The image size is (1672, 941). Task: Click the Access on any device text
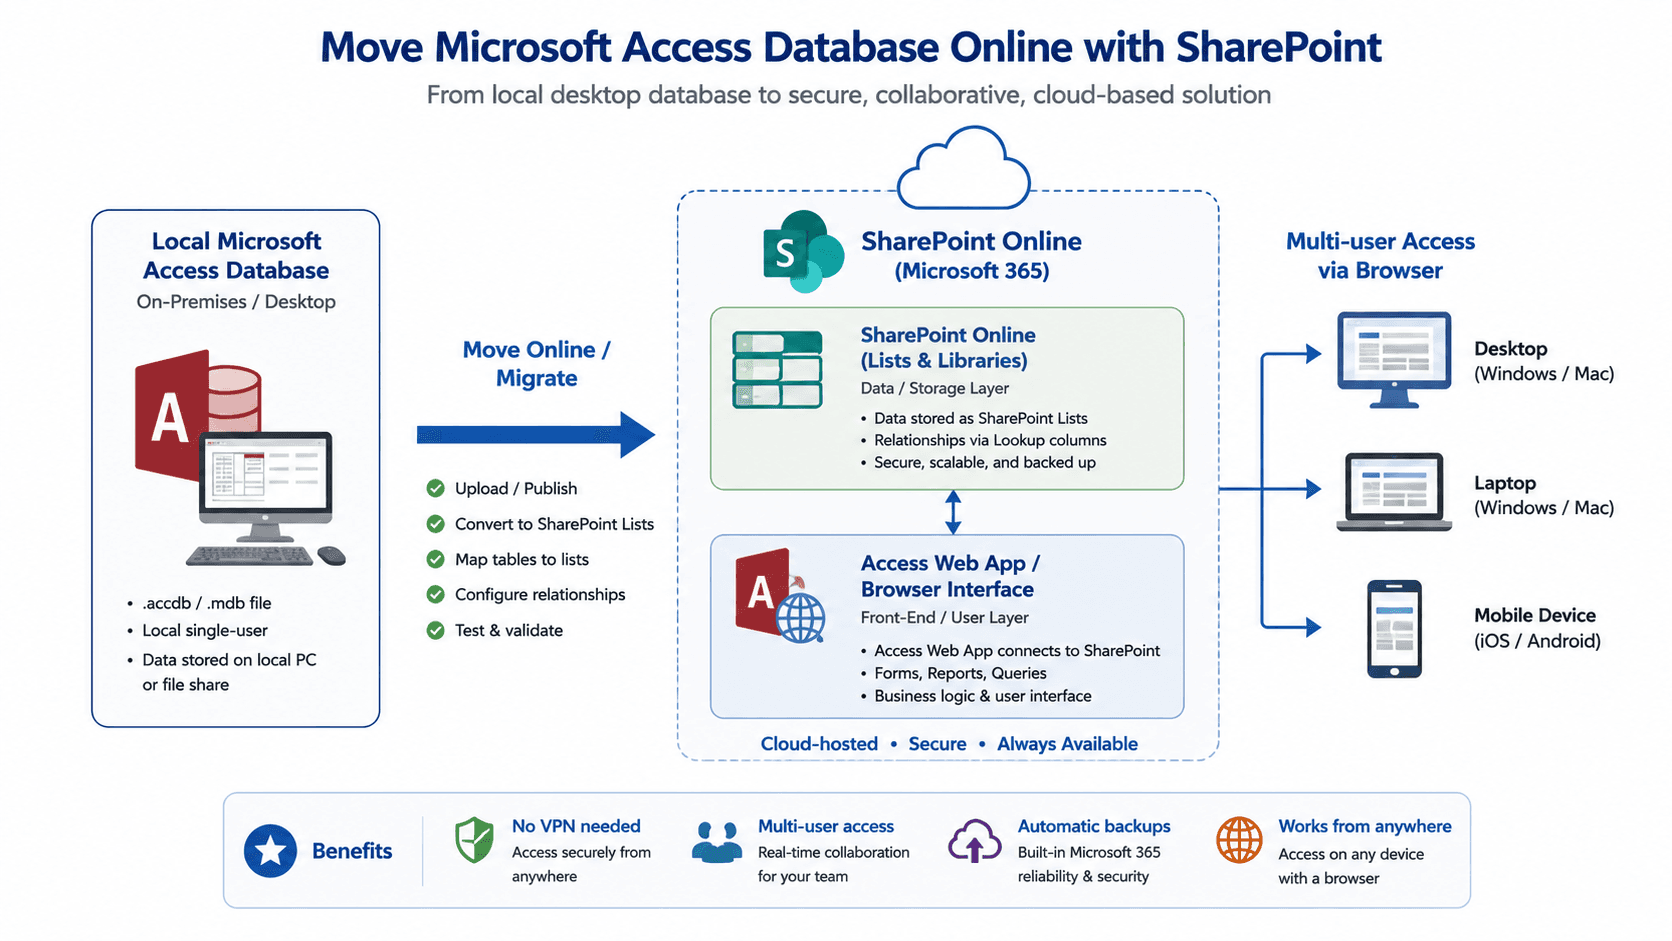click(x=1351, y=866)
